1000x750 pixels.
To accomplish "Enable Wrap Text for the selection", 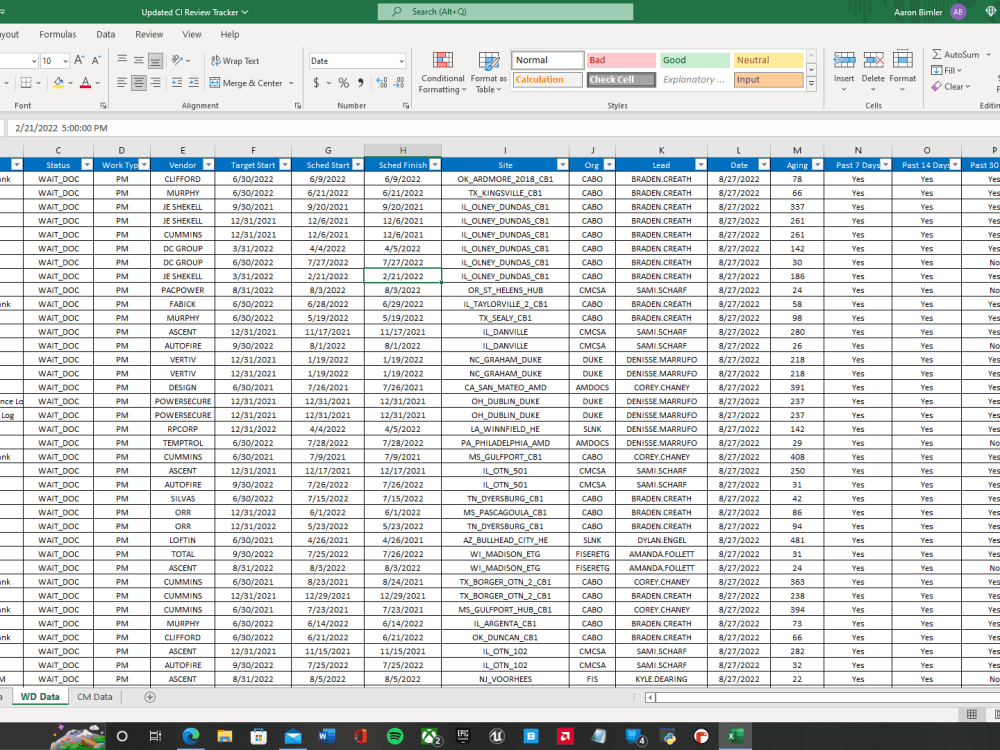I will point(237,62).
